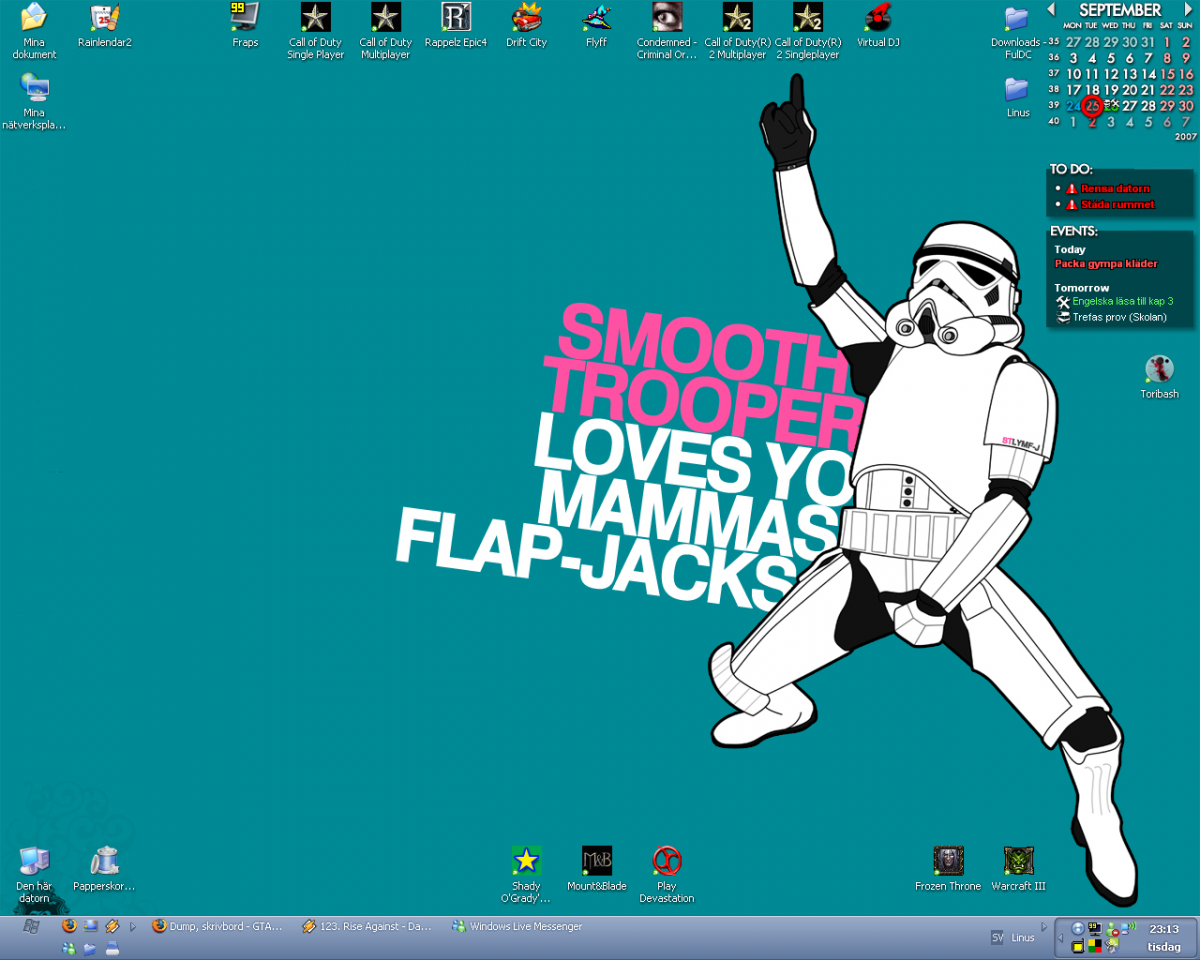This screenshot has height=960, width=1200.
Task: Switch to Windows Live Messenger taskbar item
Action: click(x=517, y=927)
